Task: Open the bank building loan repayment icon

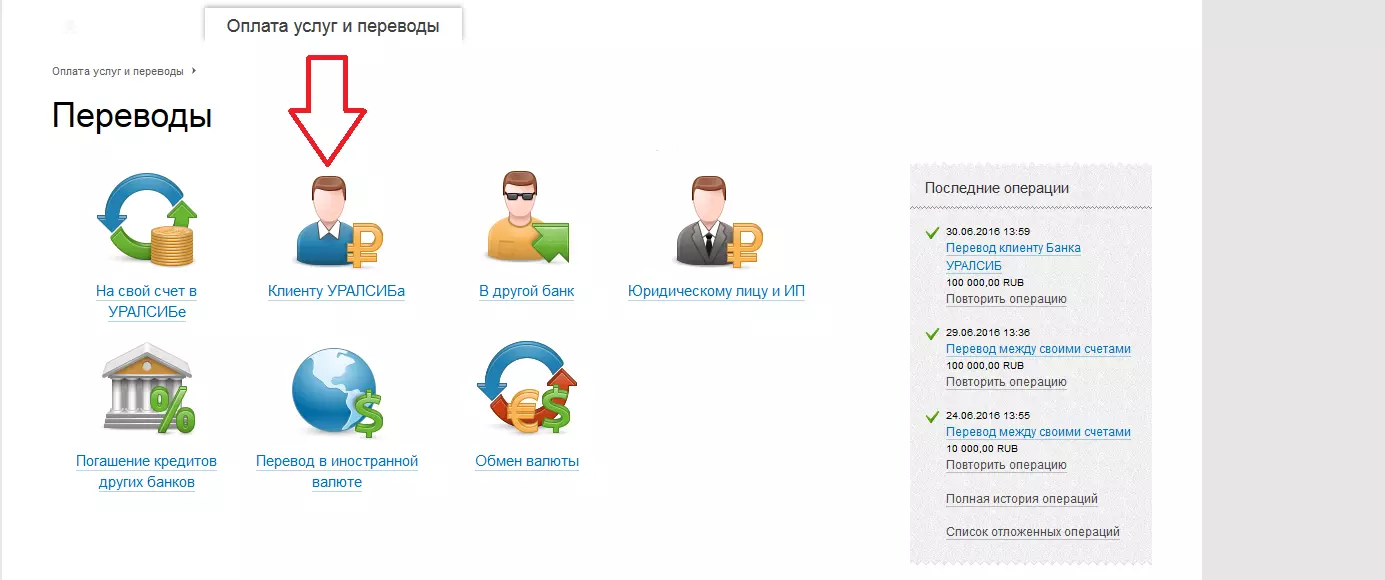Action: [147, 388]
